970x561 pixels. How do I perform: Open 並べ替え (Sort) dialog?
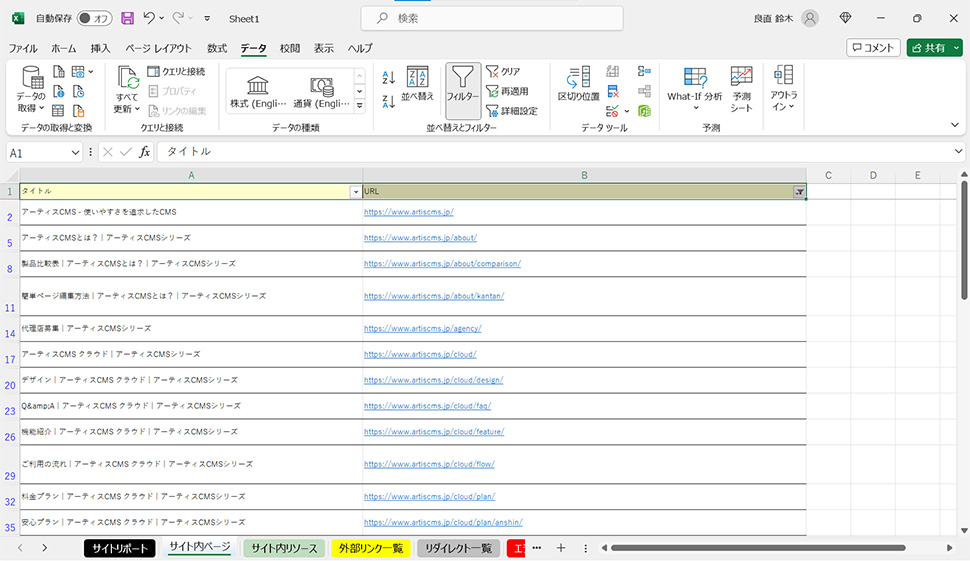pos(418,84)
